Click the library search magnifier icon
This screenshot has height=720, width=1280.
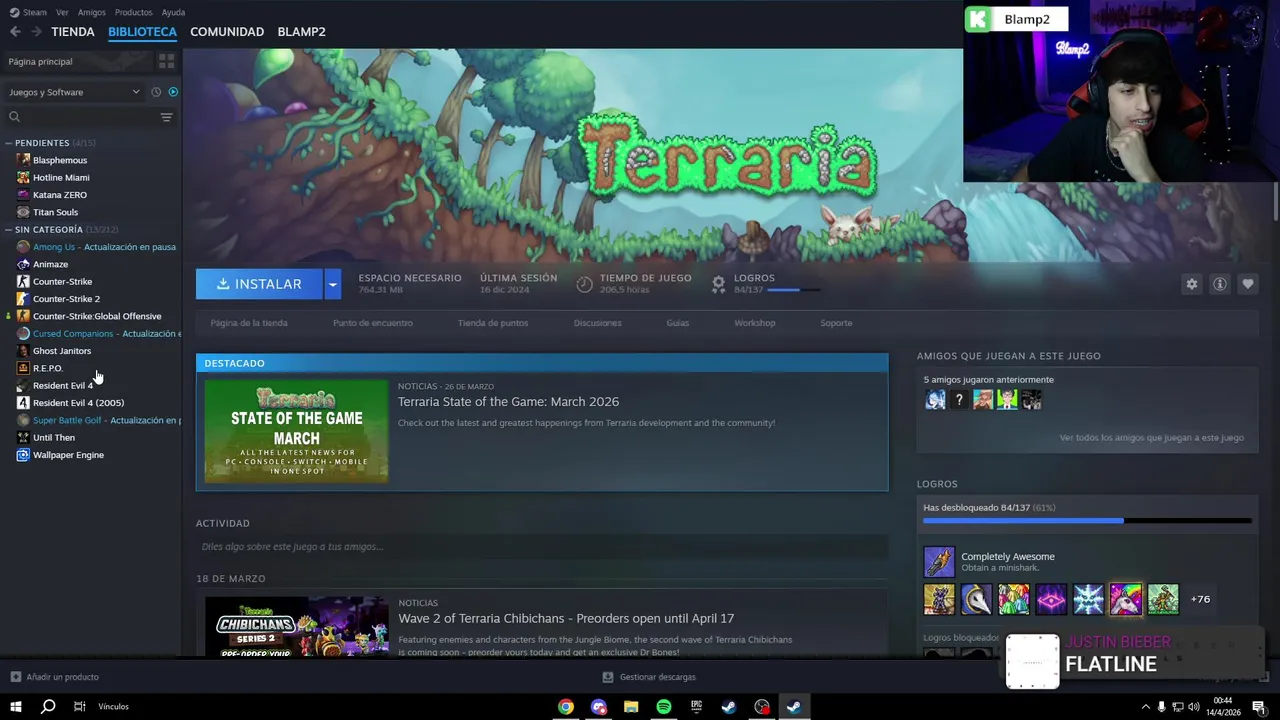14,117
